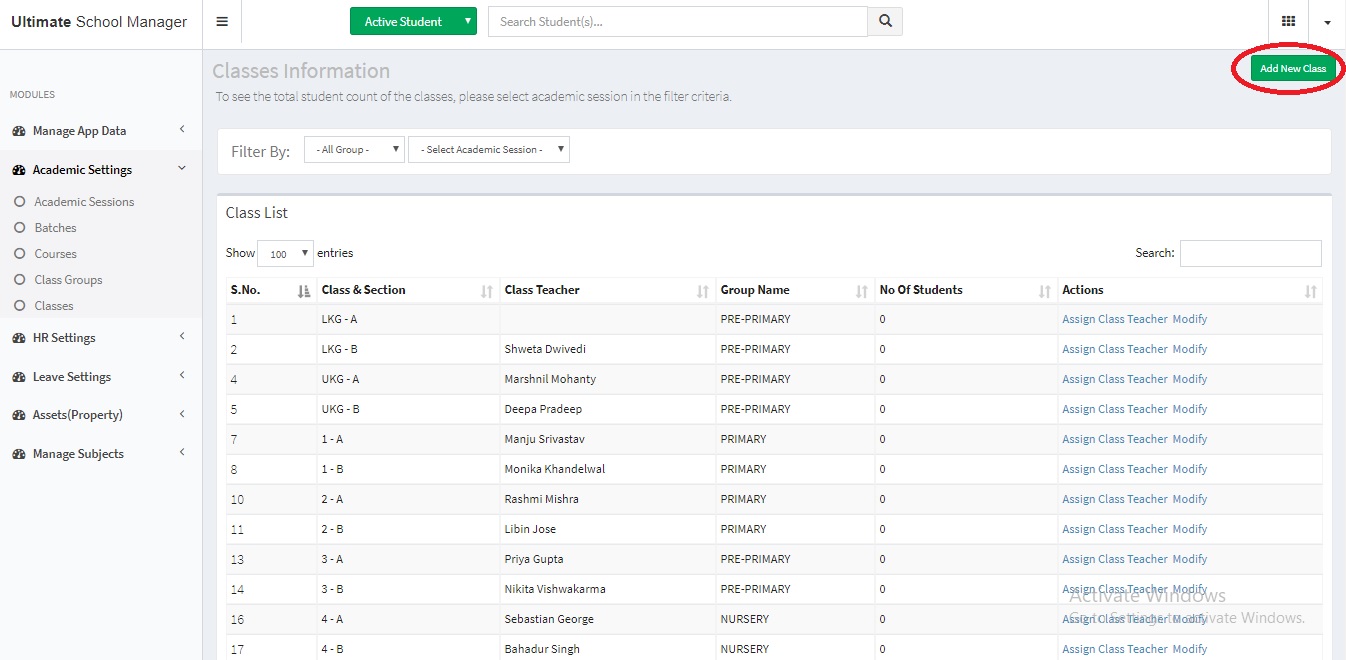Assign Class Teacher for UKG - A
The width and height of the screenshot is (1346, 660).
(1115, 379)
